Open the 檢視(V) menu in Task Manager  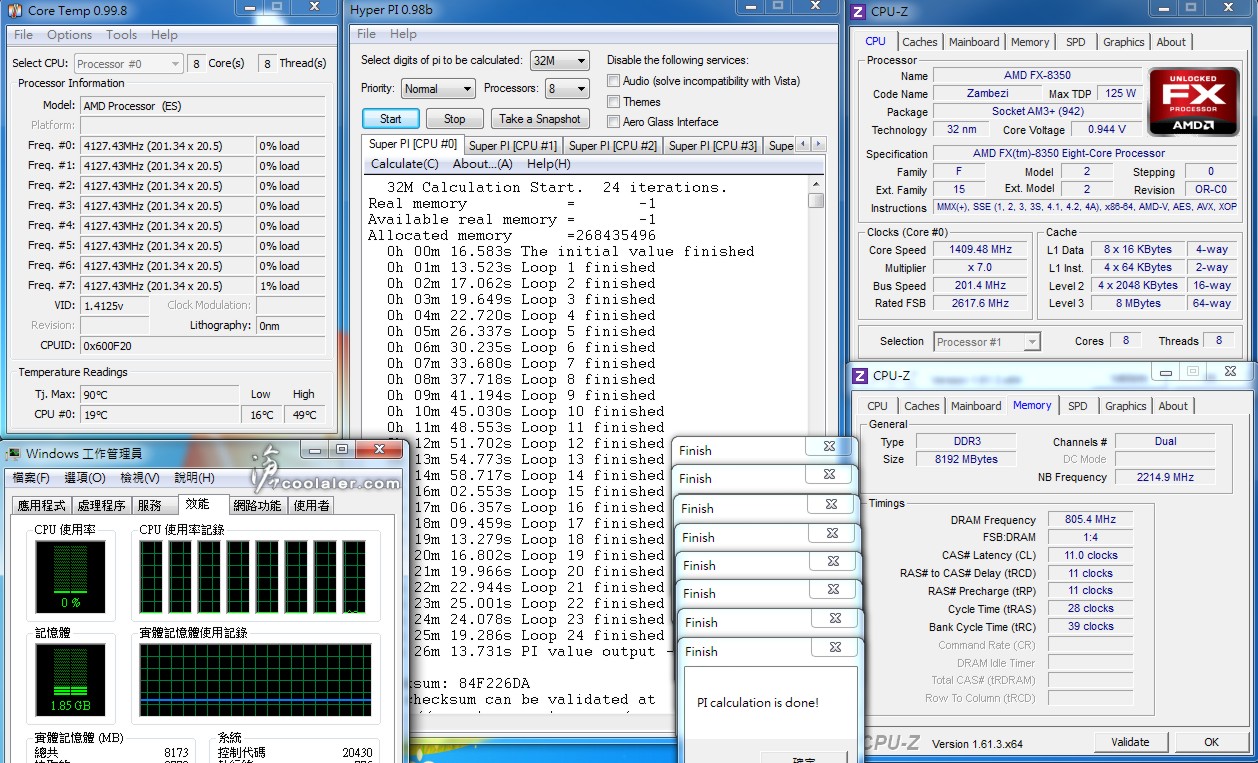[x=140, y=478]
